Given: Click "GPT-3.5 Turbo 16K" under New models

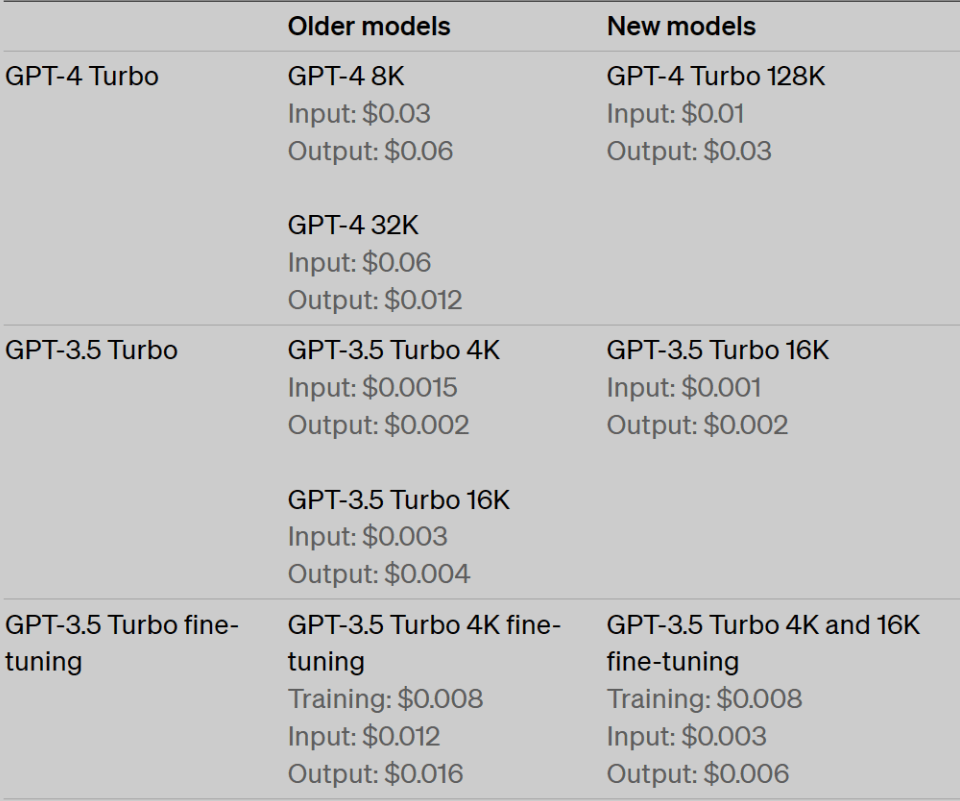Looking at the screenshot, I should click(718, 351).
